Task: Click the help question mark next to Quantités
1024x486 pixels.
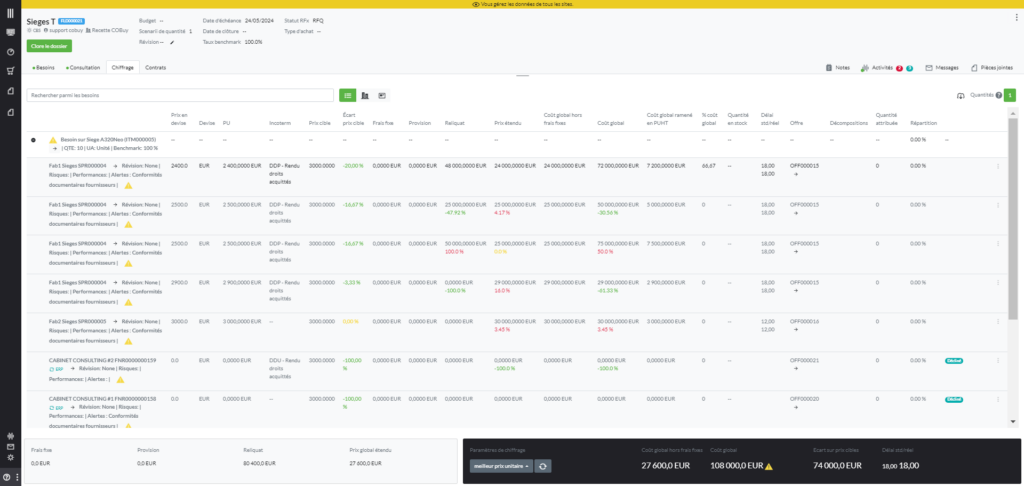Action: (999, 95)
